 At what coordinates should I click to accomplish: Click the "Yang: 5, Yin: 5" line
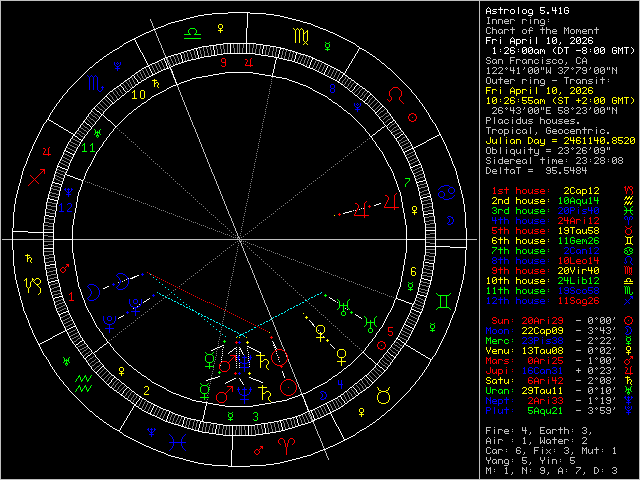coord(530,461)
